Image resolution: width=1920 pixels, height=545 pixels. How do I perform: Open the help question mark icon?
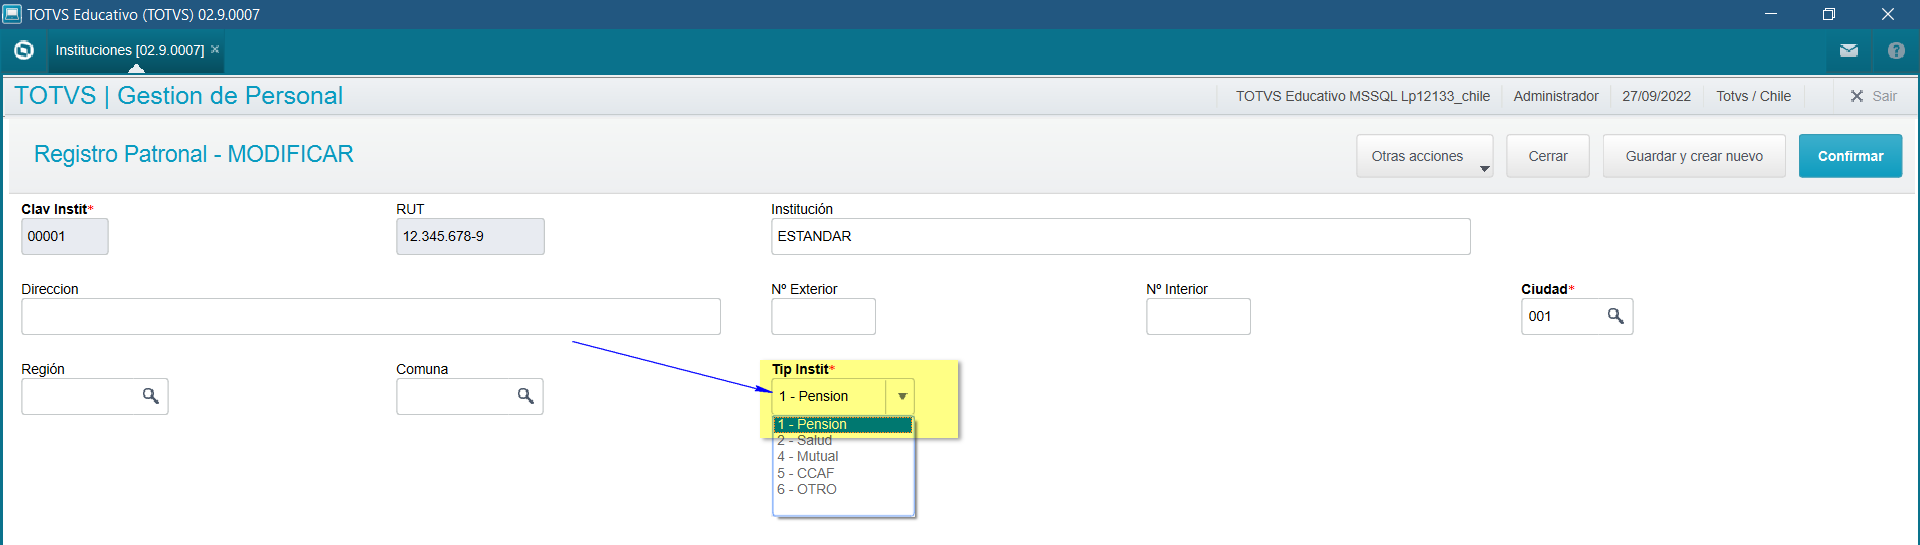(1896, 50)
